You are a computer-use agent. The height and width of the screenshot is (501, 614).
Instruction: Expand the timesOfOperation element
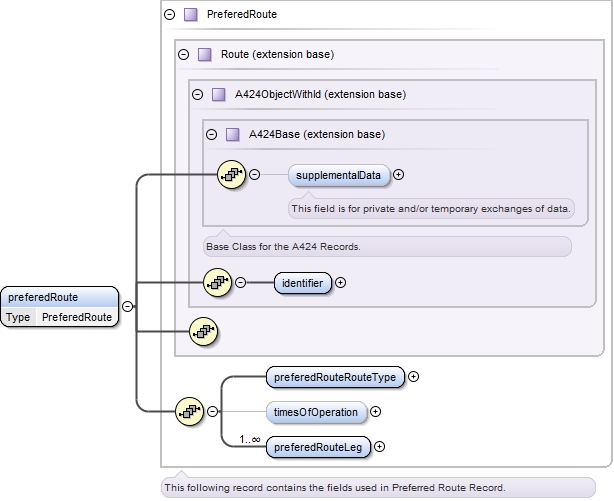(376, 411)
